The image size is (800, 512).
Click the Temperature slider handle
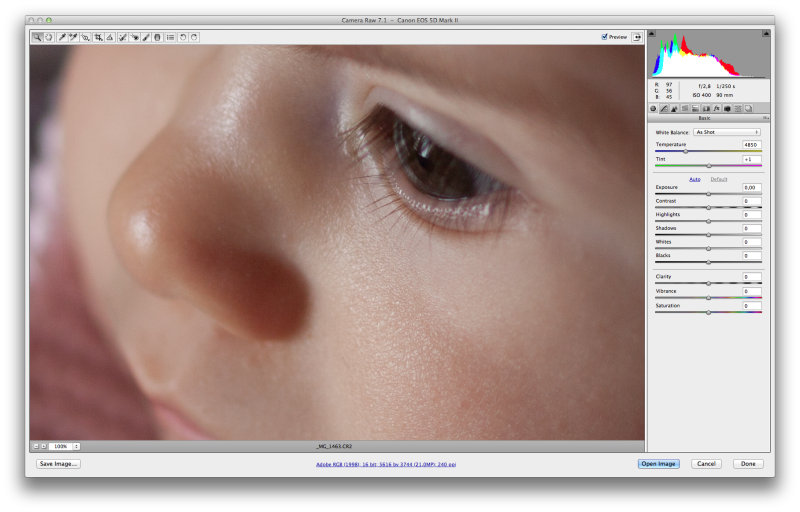point(685,151)
